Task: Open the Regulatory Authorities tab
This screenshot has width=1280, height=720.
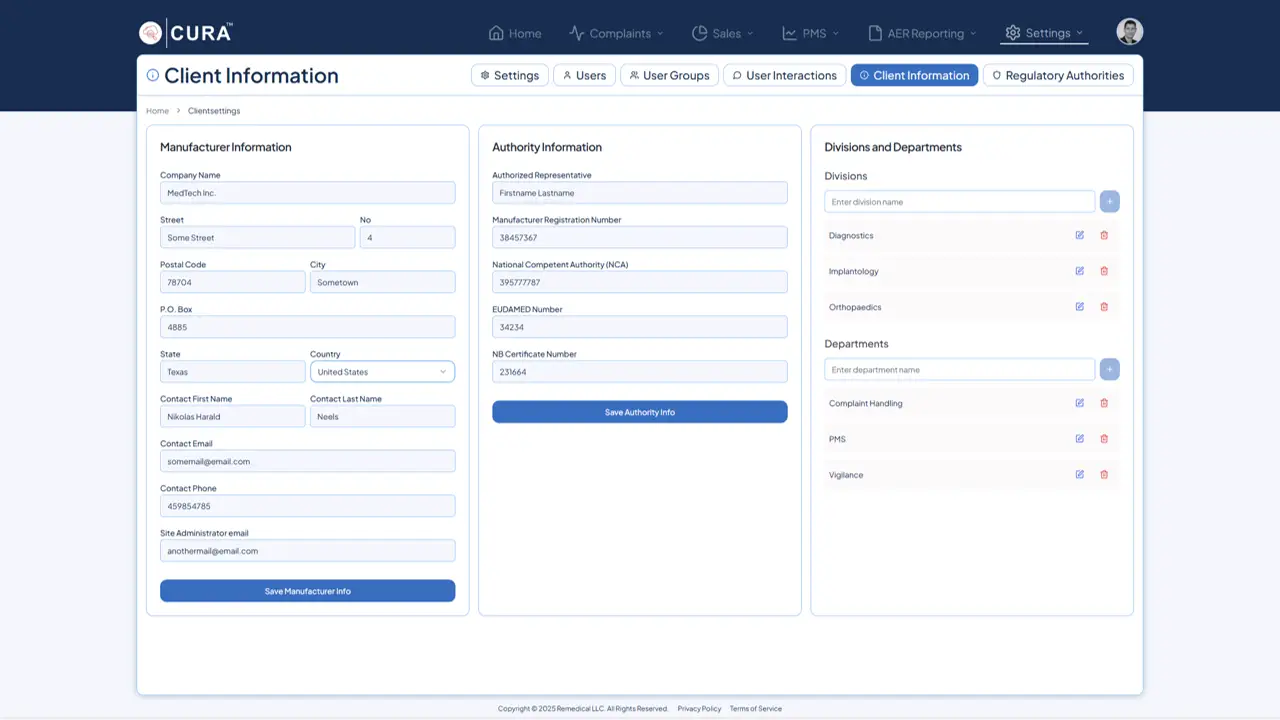Action: coord(1057,75)
